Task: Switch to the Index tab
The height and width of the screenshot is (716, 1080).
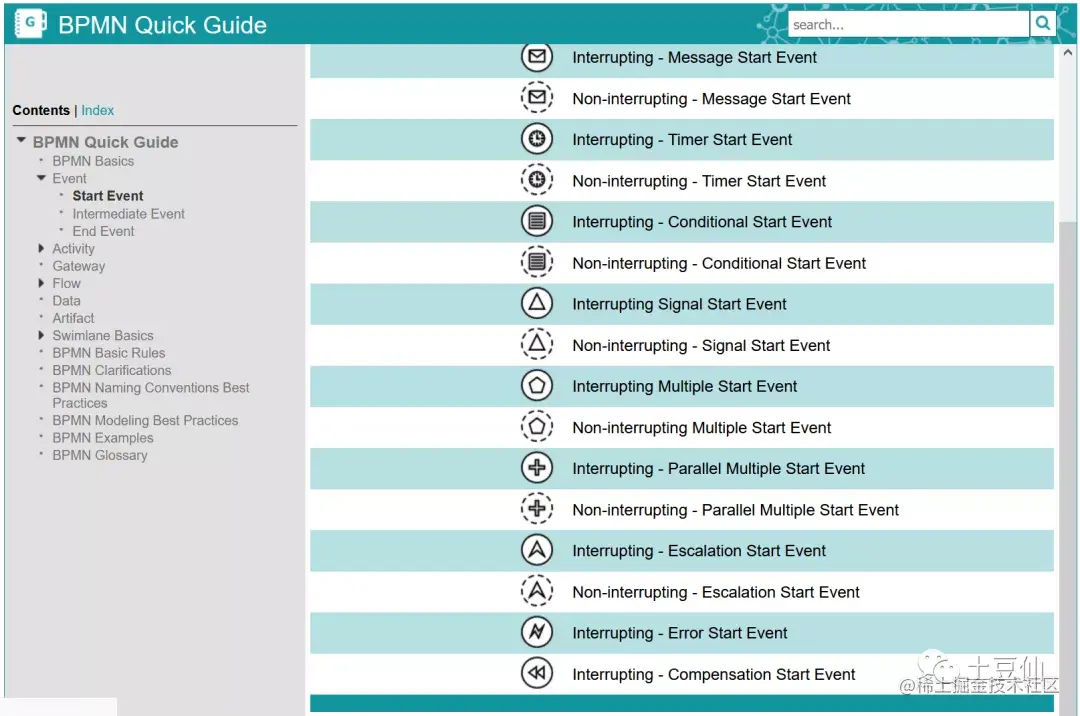Action: (x=97, y=110)
